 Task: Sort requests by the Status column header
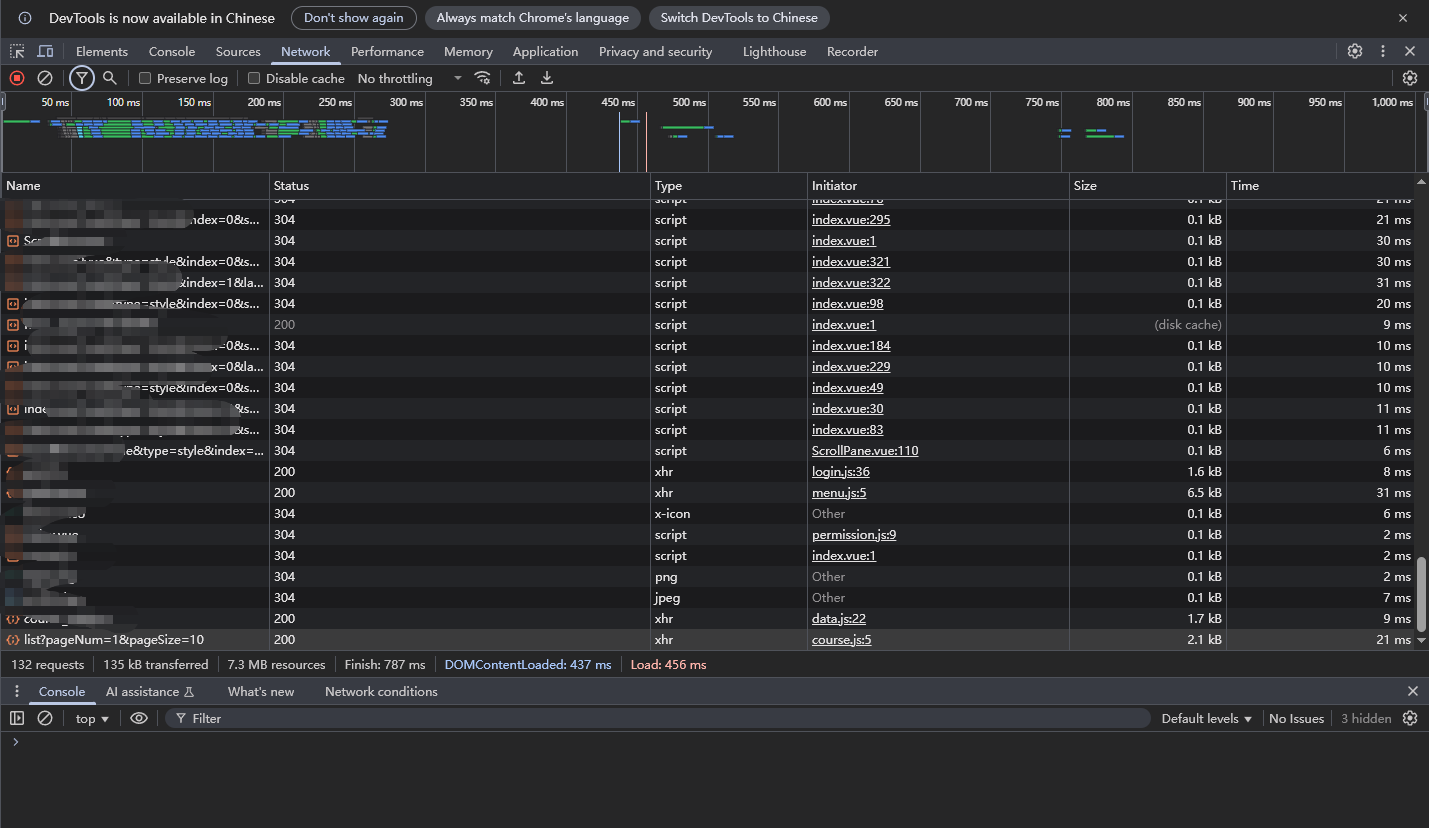[460, 186]
